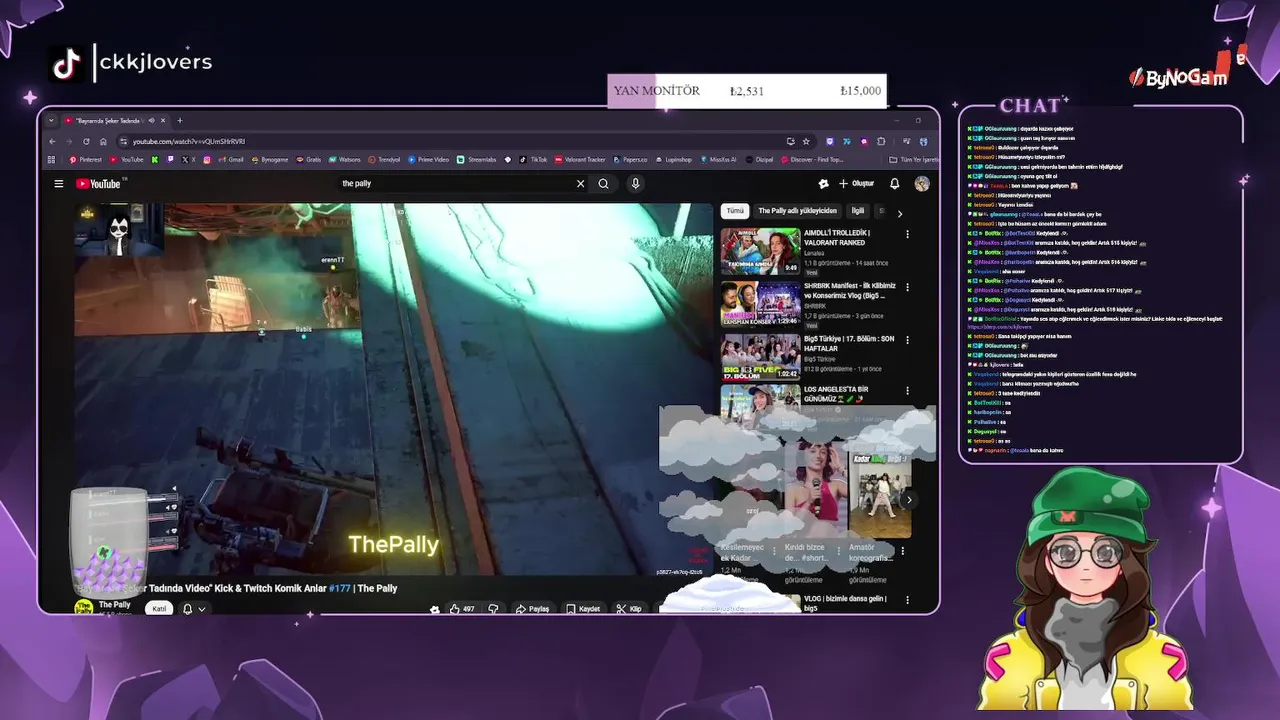1280x720 pixels.
Task: Like the video with thumbs-up 497
Action: (462, 609)
